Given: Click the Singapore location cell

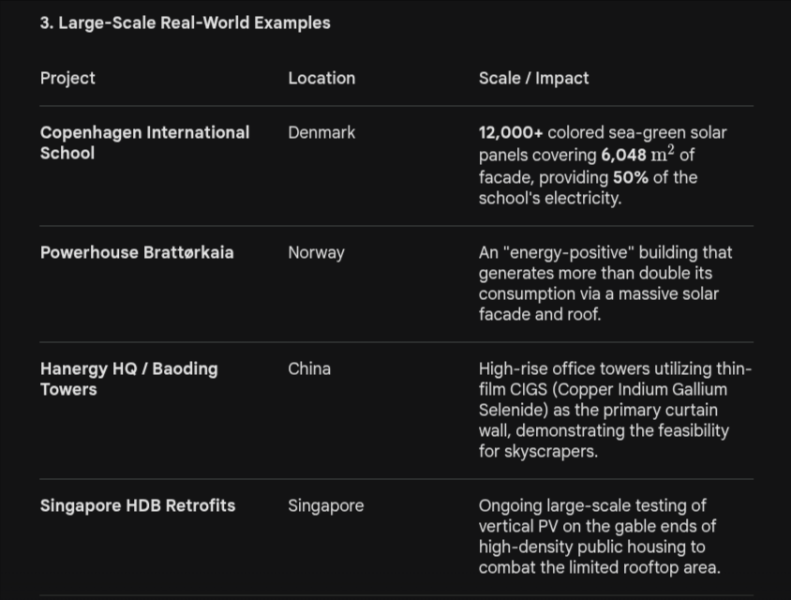Looking at the screenshot, I should coord(326,506).
